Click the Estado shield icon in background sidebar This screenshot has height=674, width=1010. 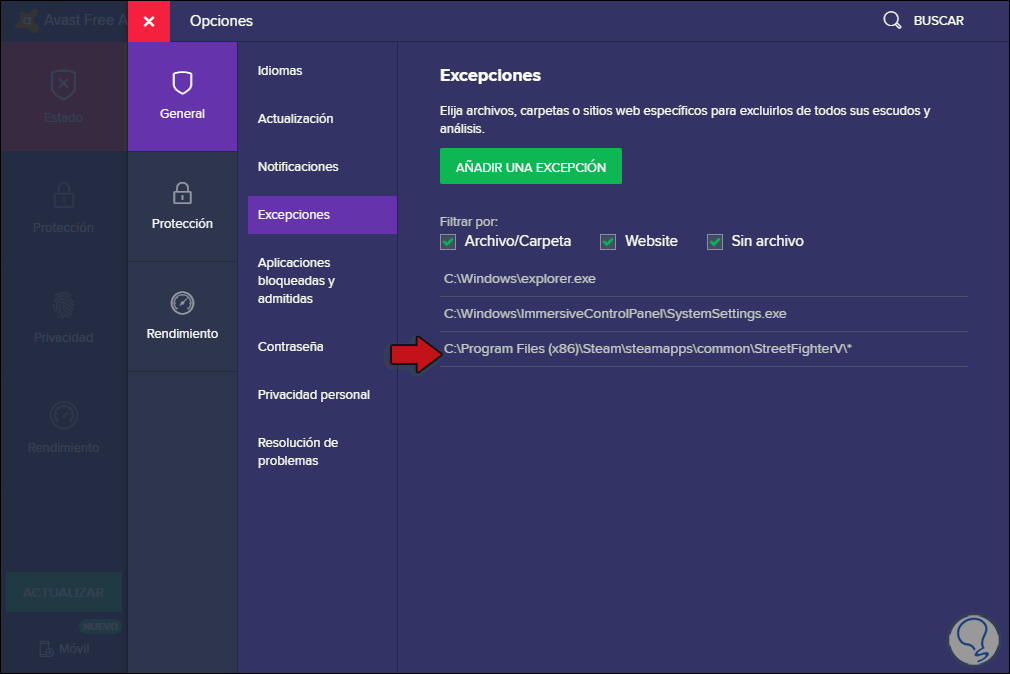coord(63,83)
